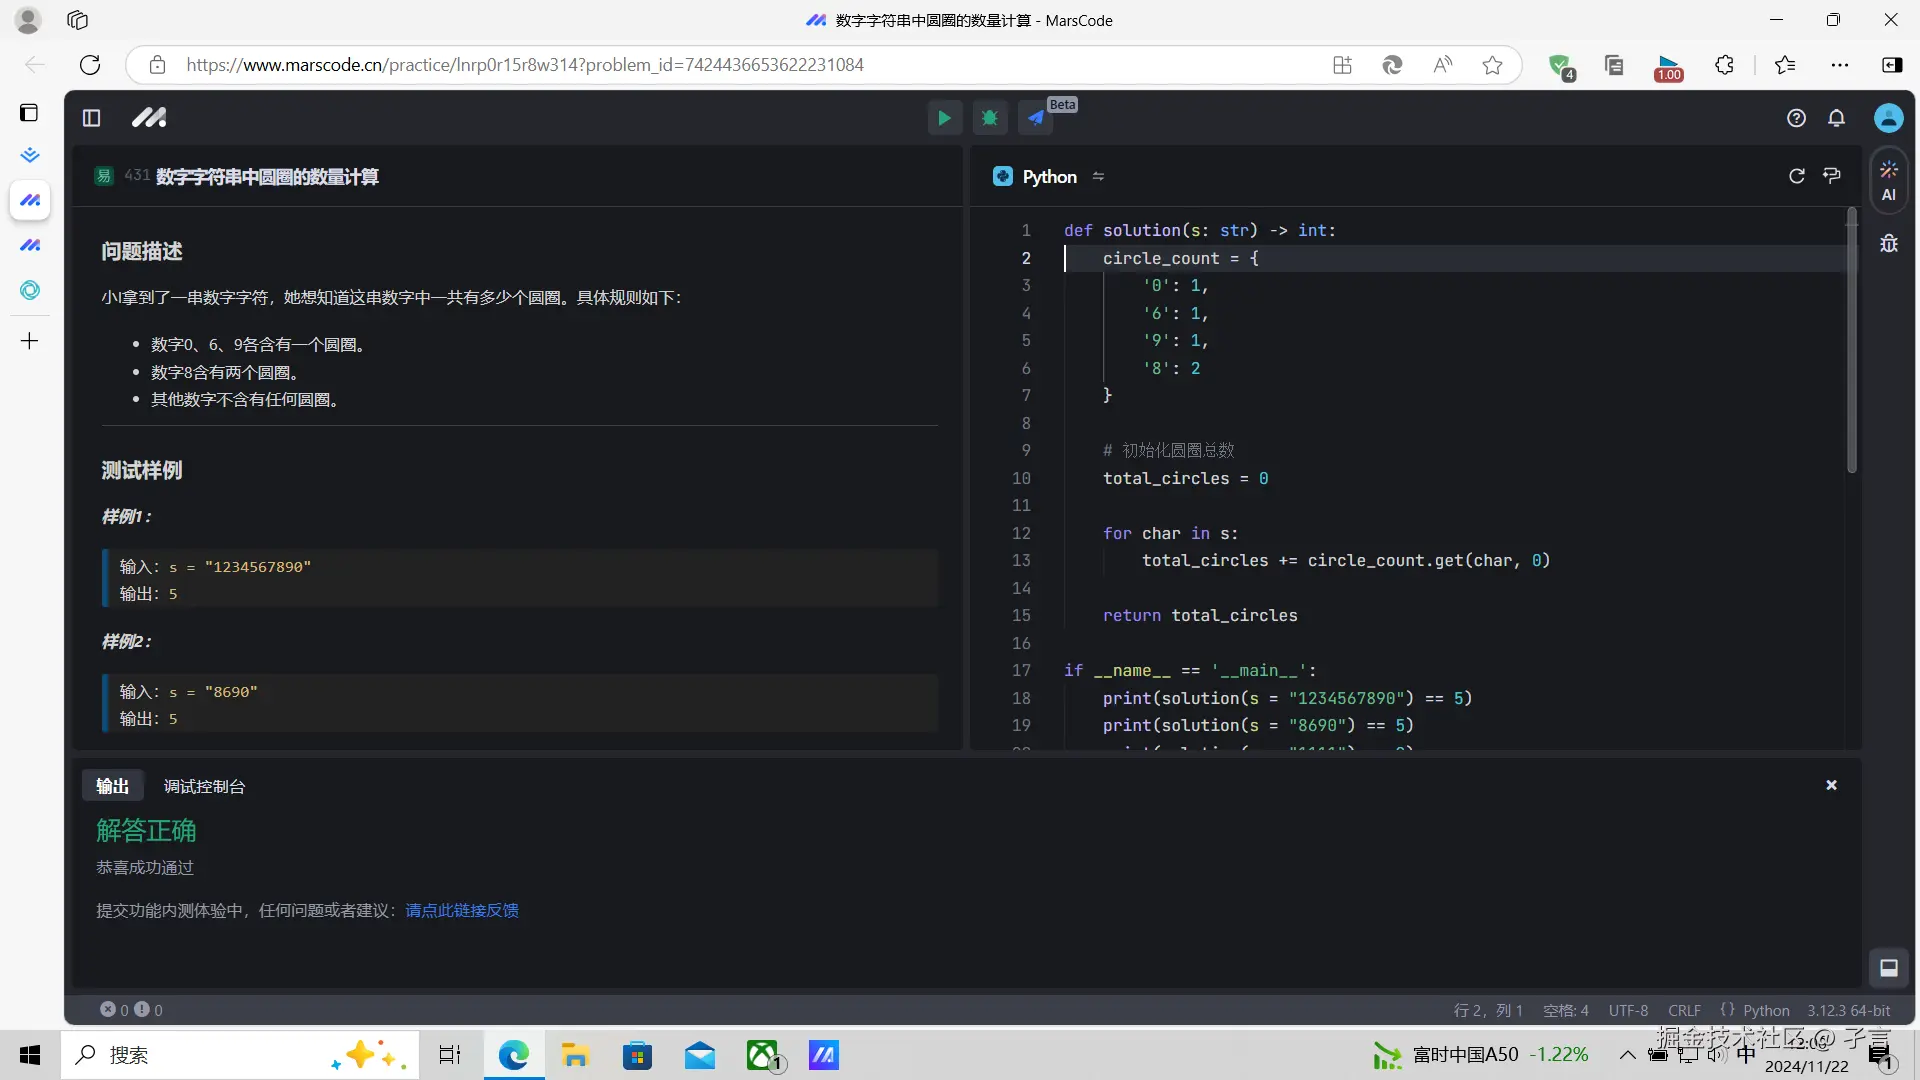Image resolution: width=1920 pixels, height=1080 pixels.
Task: Open File Explorer from taskbar
Action: [574, 1055]
